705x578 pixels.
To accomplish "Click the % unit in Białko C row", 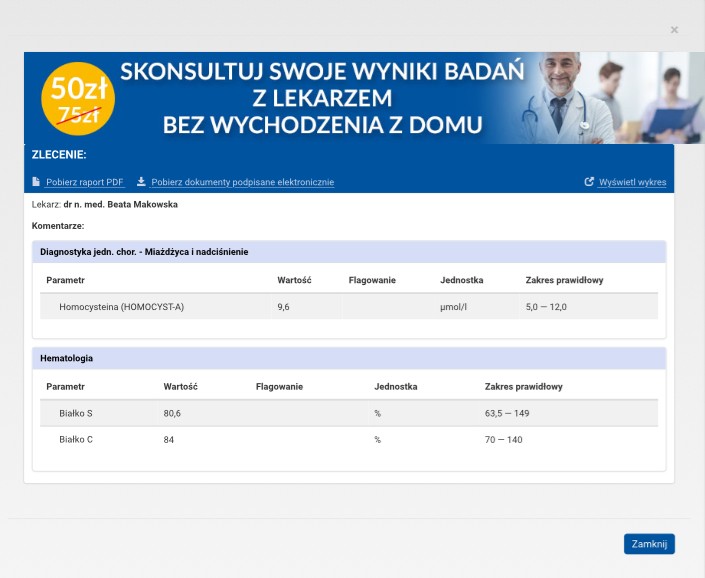I will (x=378, y=440).
